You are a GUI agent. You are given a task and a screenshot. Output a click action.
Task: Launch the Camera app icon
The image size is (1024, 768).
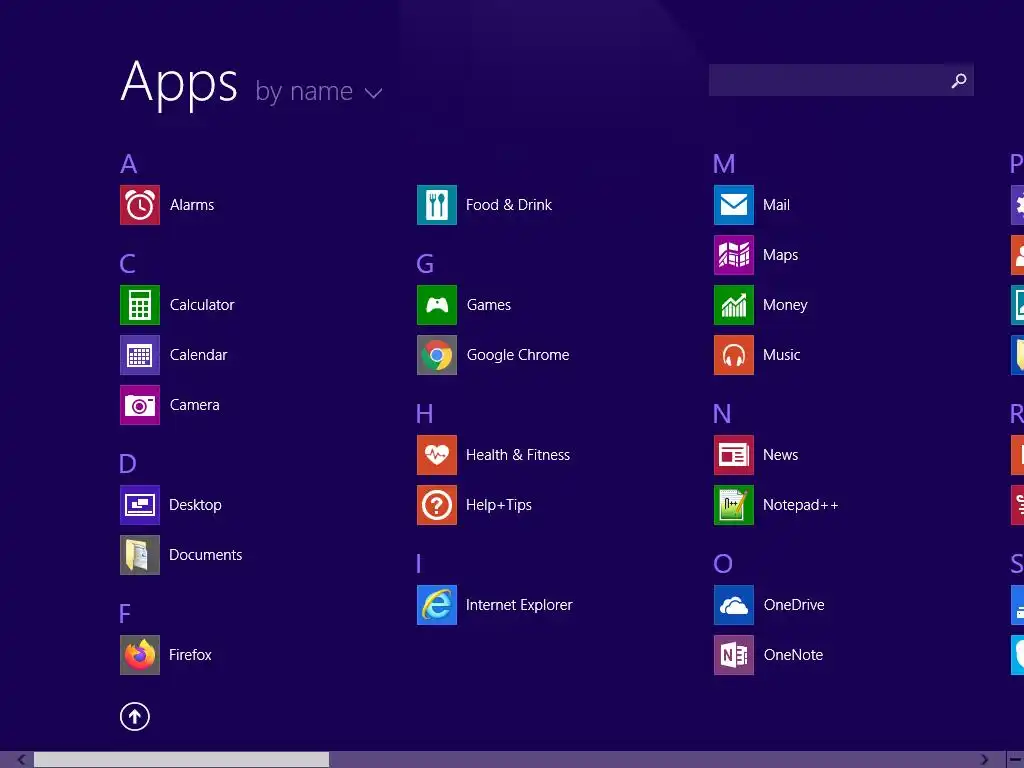[140, 405]
